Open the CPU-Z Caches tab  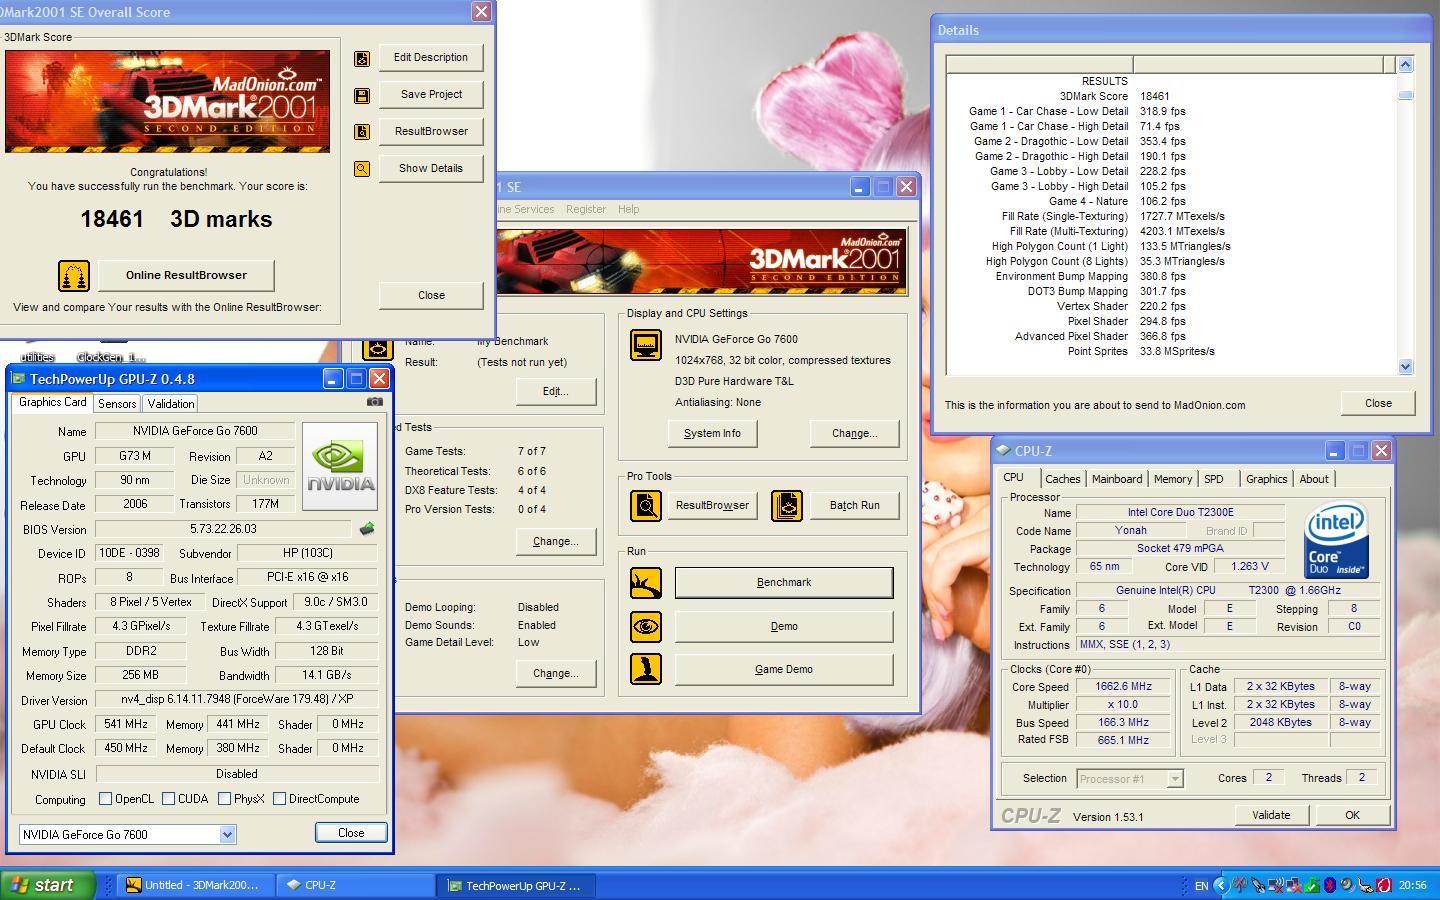tap(1062, 479)
